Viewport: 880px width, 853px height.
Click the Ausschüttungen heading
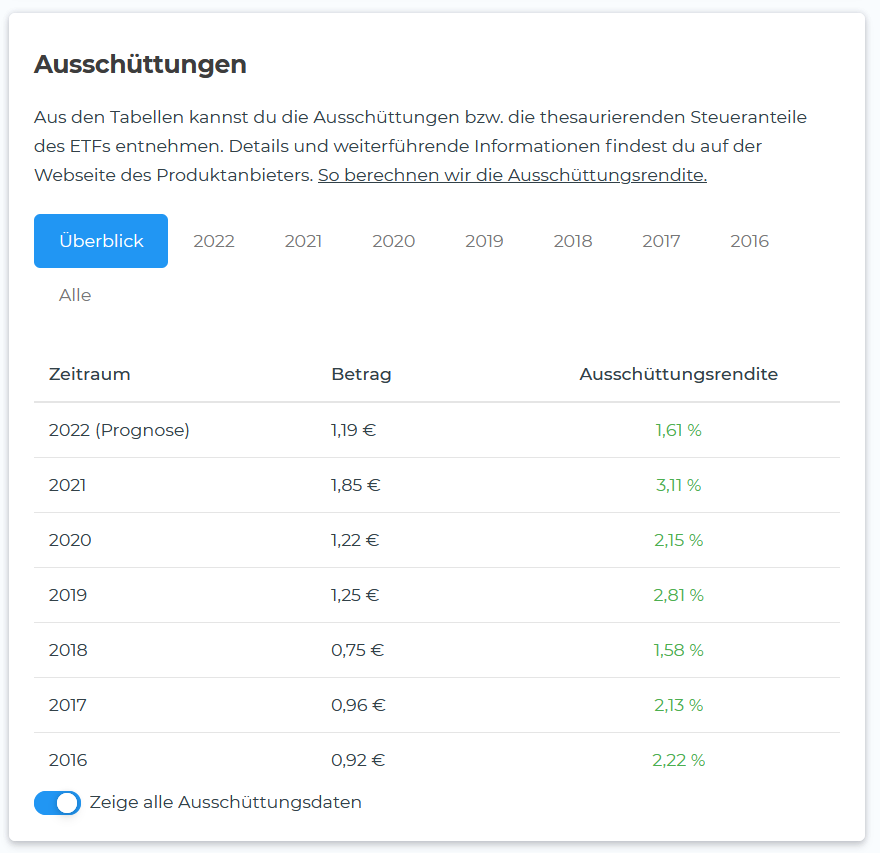coord(140,65)
